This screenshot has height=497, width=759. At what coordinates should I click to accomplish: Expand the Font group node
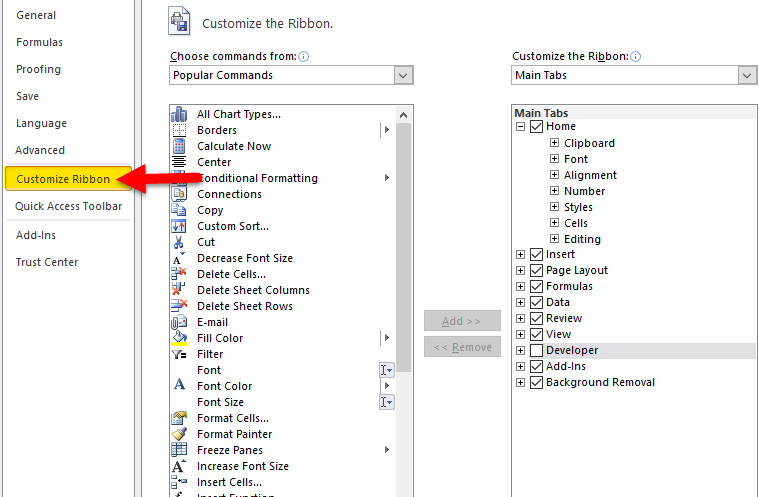pos(555,159)
